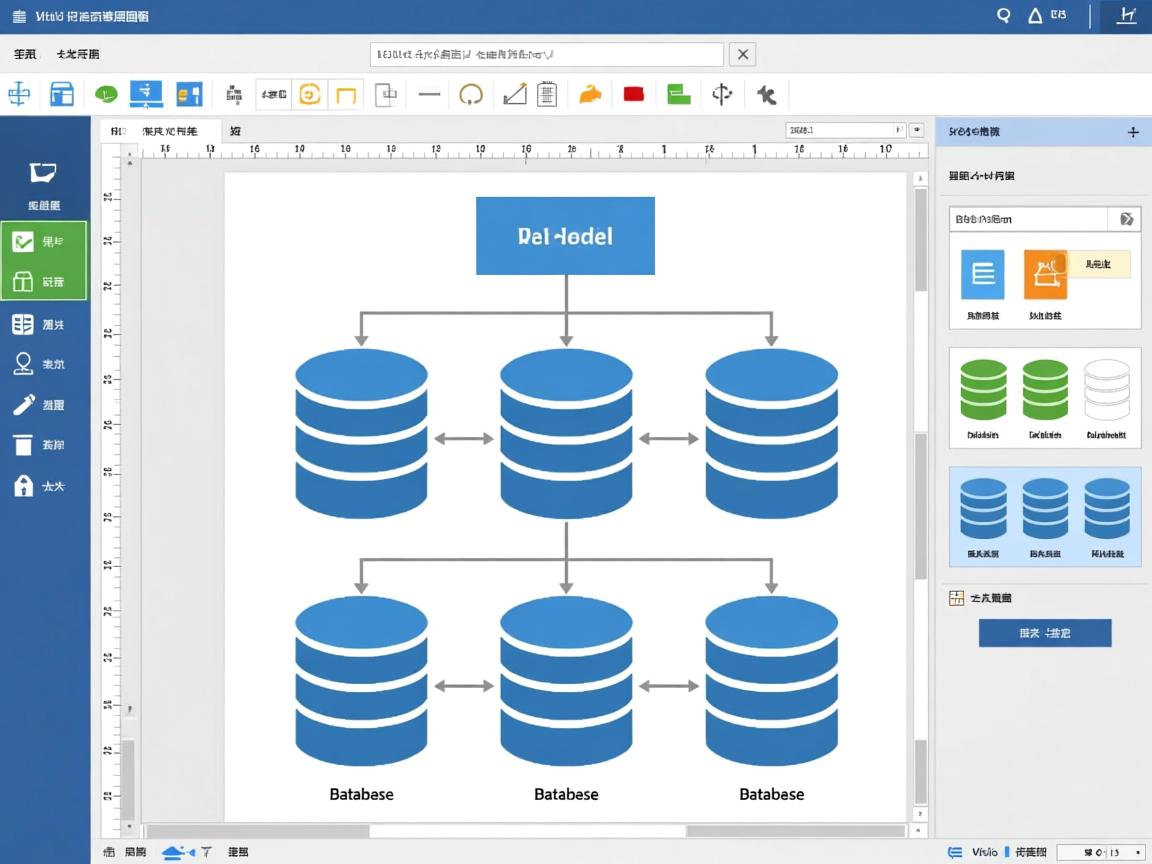Toggle the green checkmark item in sidebar
Image resolution: width=1152 pixels, height=864 pixels.
[24, 242]
